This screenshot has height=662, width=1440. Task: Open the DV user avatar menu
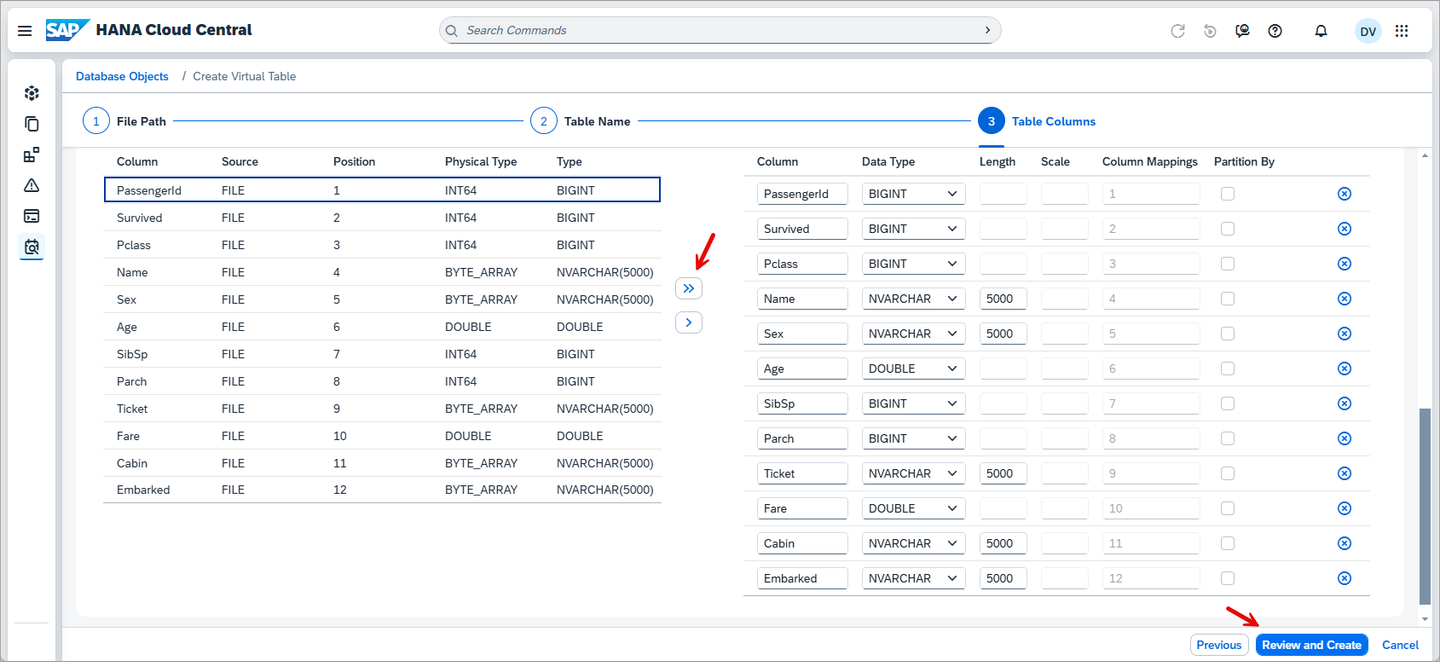point(1368,31)
